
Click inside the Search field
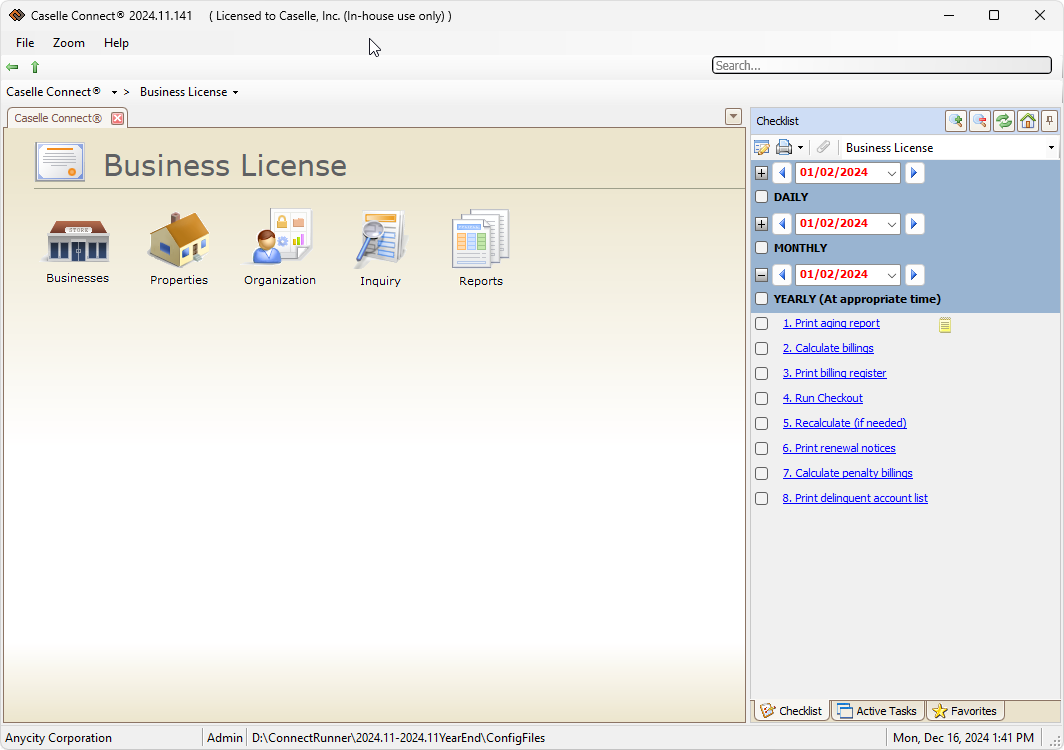[x=880, y=64]
